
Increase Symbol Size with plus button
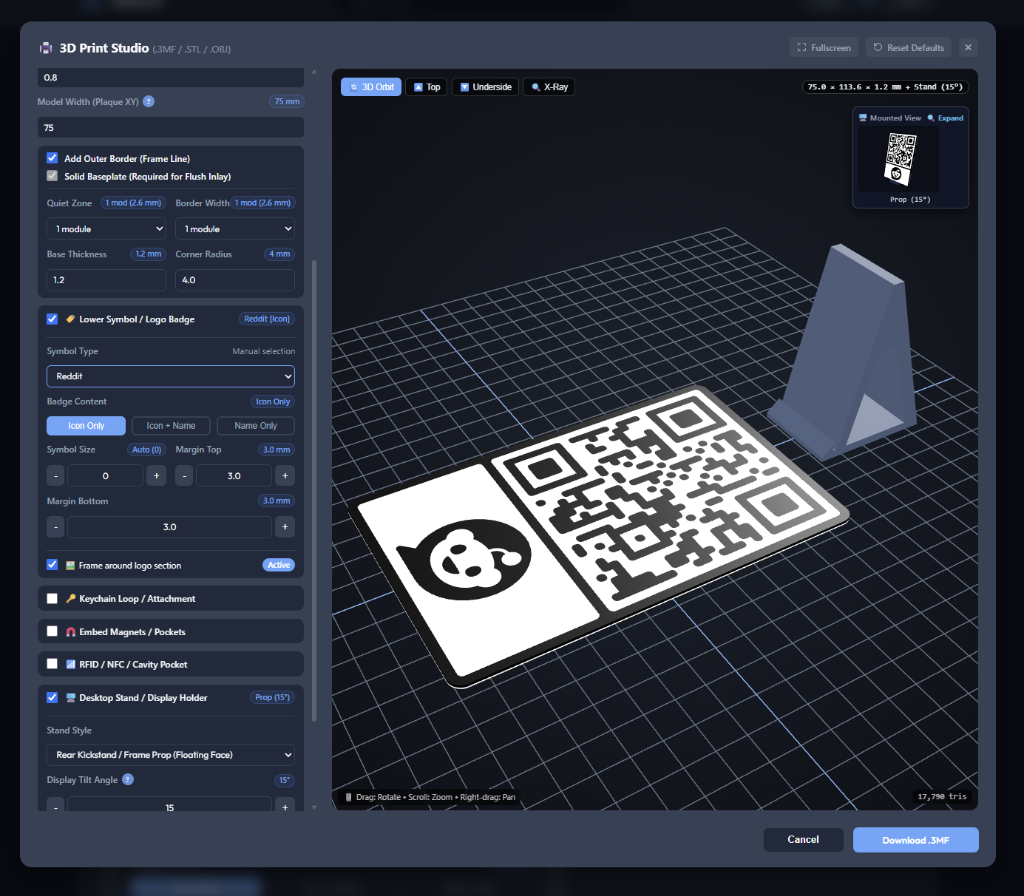(156, 475)
